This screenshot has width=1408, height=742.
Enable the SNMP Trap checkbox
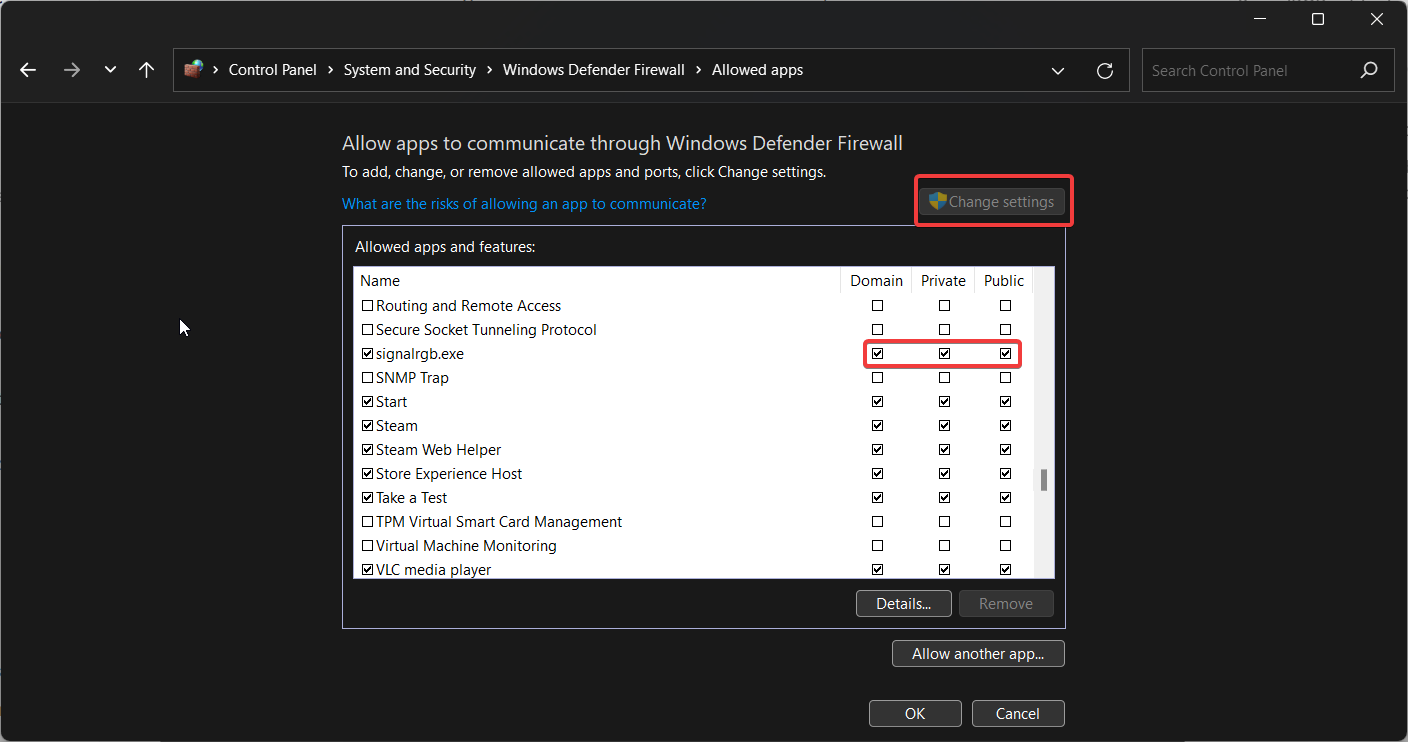pos(367,378)
